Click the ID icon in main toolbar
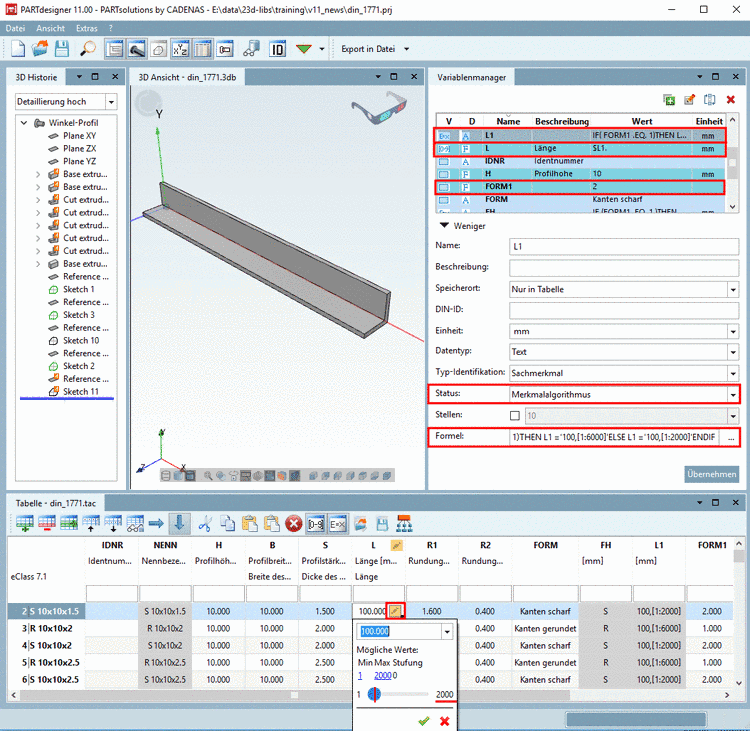Image resolution: width=750 pixels, height=731 pixels. pyautogui.click(x=278, y=48)
